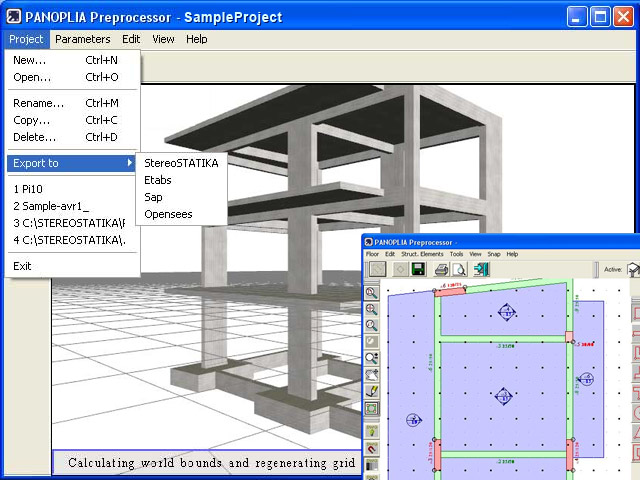Screen dimensions: 640x480
Task: Open recent file 4 C:\STEREOSTATIKA
Action: point(72,240)
